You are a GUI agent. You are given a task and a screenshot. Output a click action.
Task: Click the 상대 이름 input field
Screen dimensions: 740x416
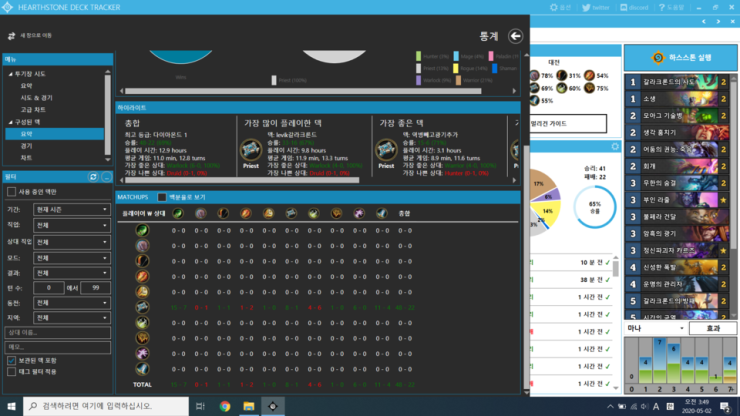(x=58, y=332)
